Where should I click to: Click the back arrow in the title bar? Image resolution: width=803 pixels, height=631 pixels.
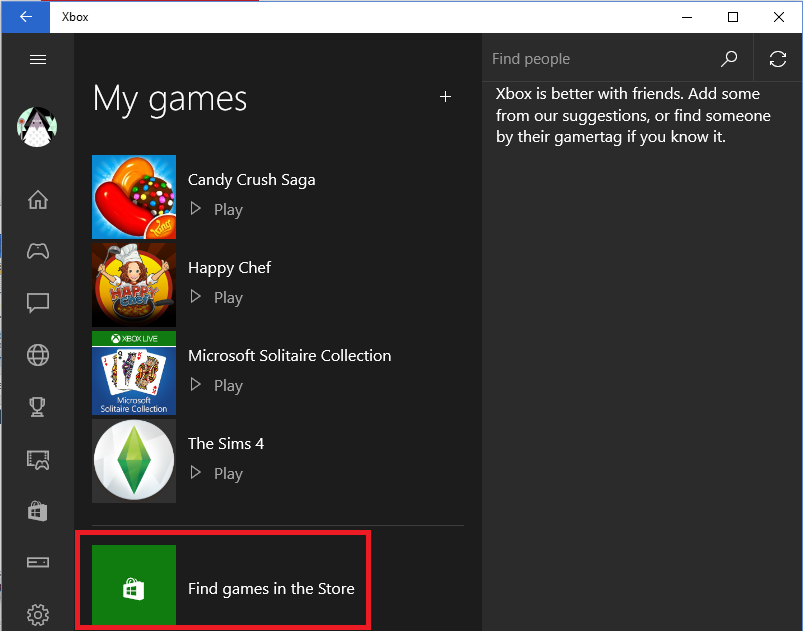(24, 17)
